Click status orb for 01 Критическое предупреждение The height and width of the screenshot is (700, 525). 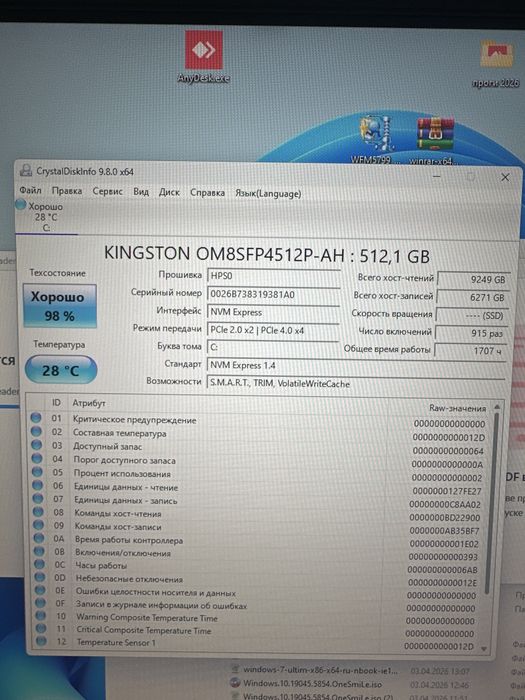tap(36, 418)
